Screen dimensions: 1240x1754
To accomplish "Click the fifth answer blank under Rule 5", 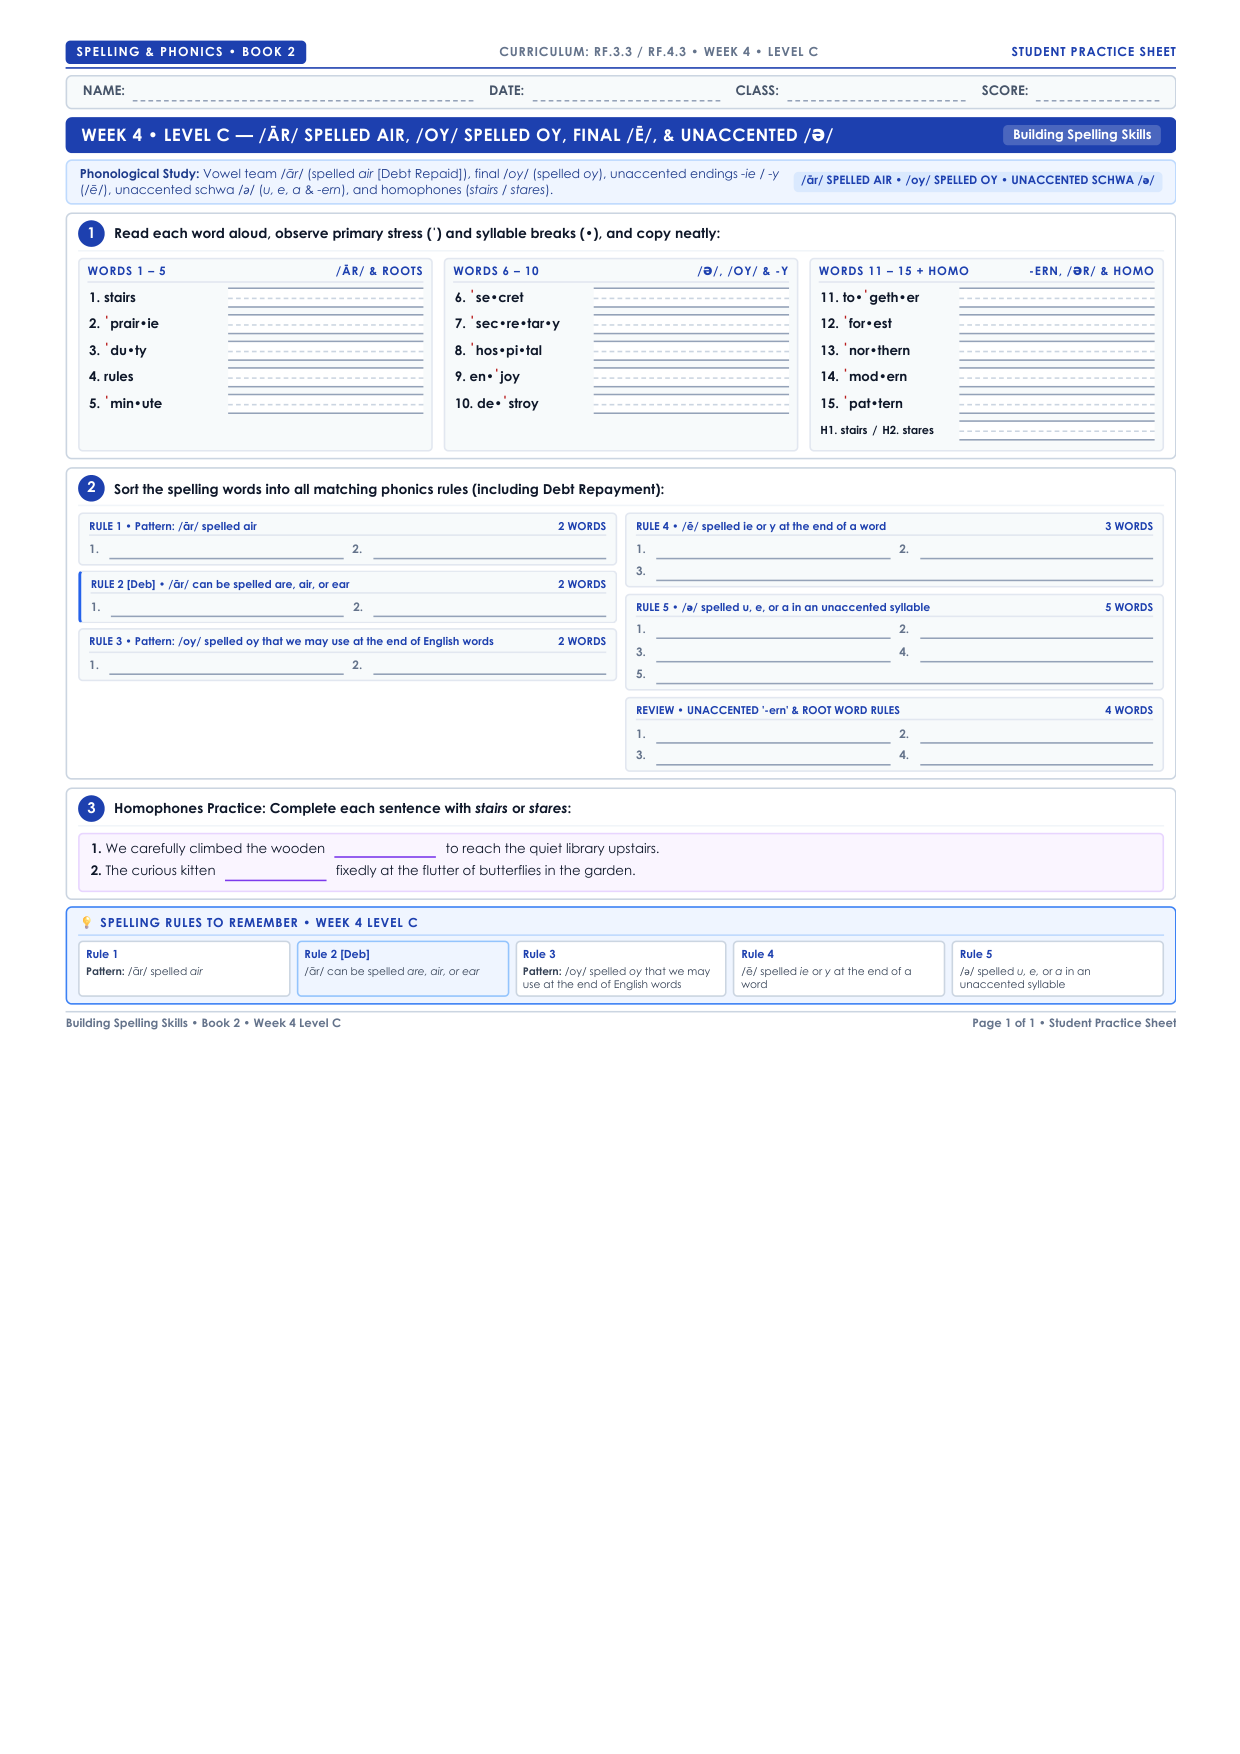I will [x=904, y=675].
